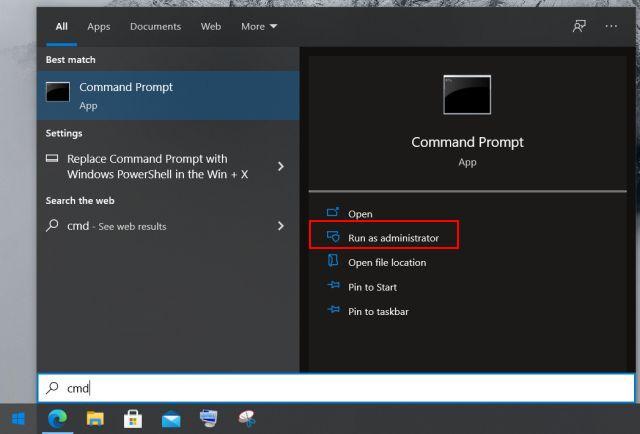Click the magnifier icon beside cmd web result
Image resolution: width=640 pixels, height=434 pixels.
click(52, 225)
